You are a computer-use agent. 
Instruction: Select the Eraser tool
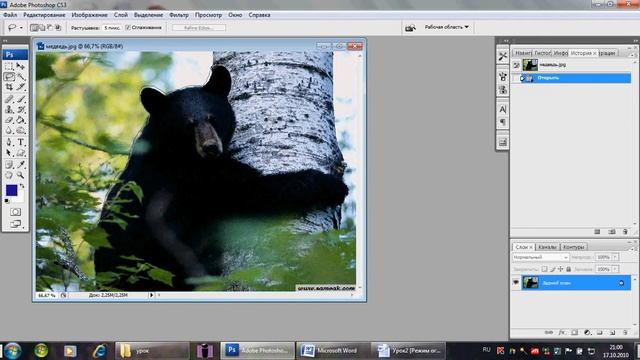coord(9,120)
